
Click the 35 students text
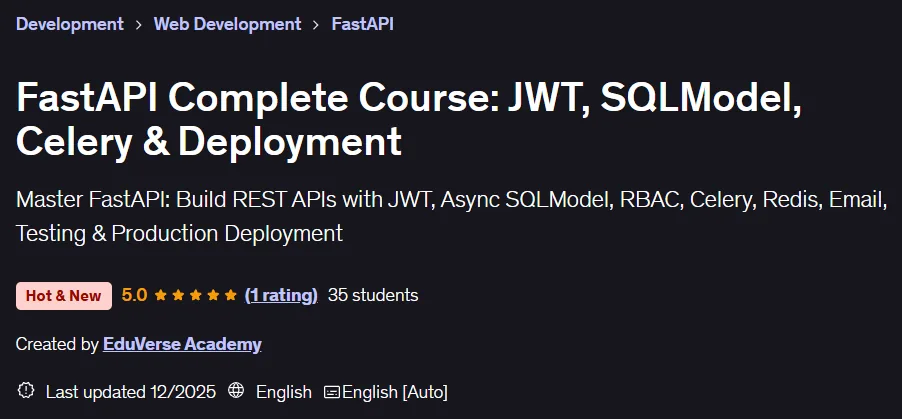[x=373, y=295]
